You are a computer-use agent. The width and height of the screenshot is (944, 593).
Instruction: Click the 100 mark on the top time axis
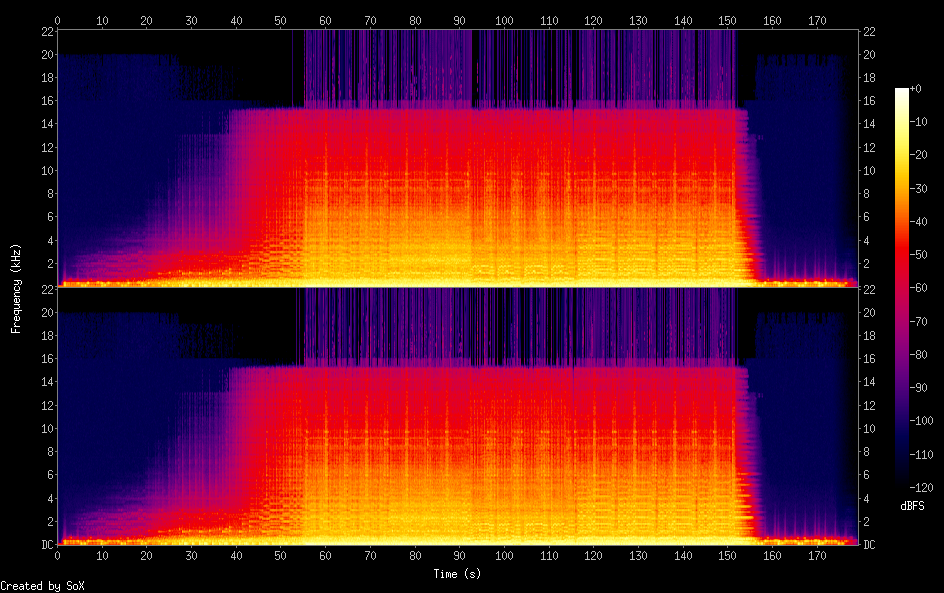coord(504,20)
